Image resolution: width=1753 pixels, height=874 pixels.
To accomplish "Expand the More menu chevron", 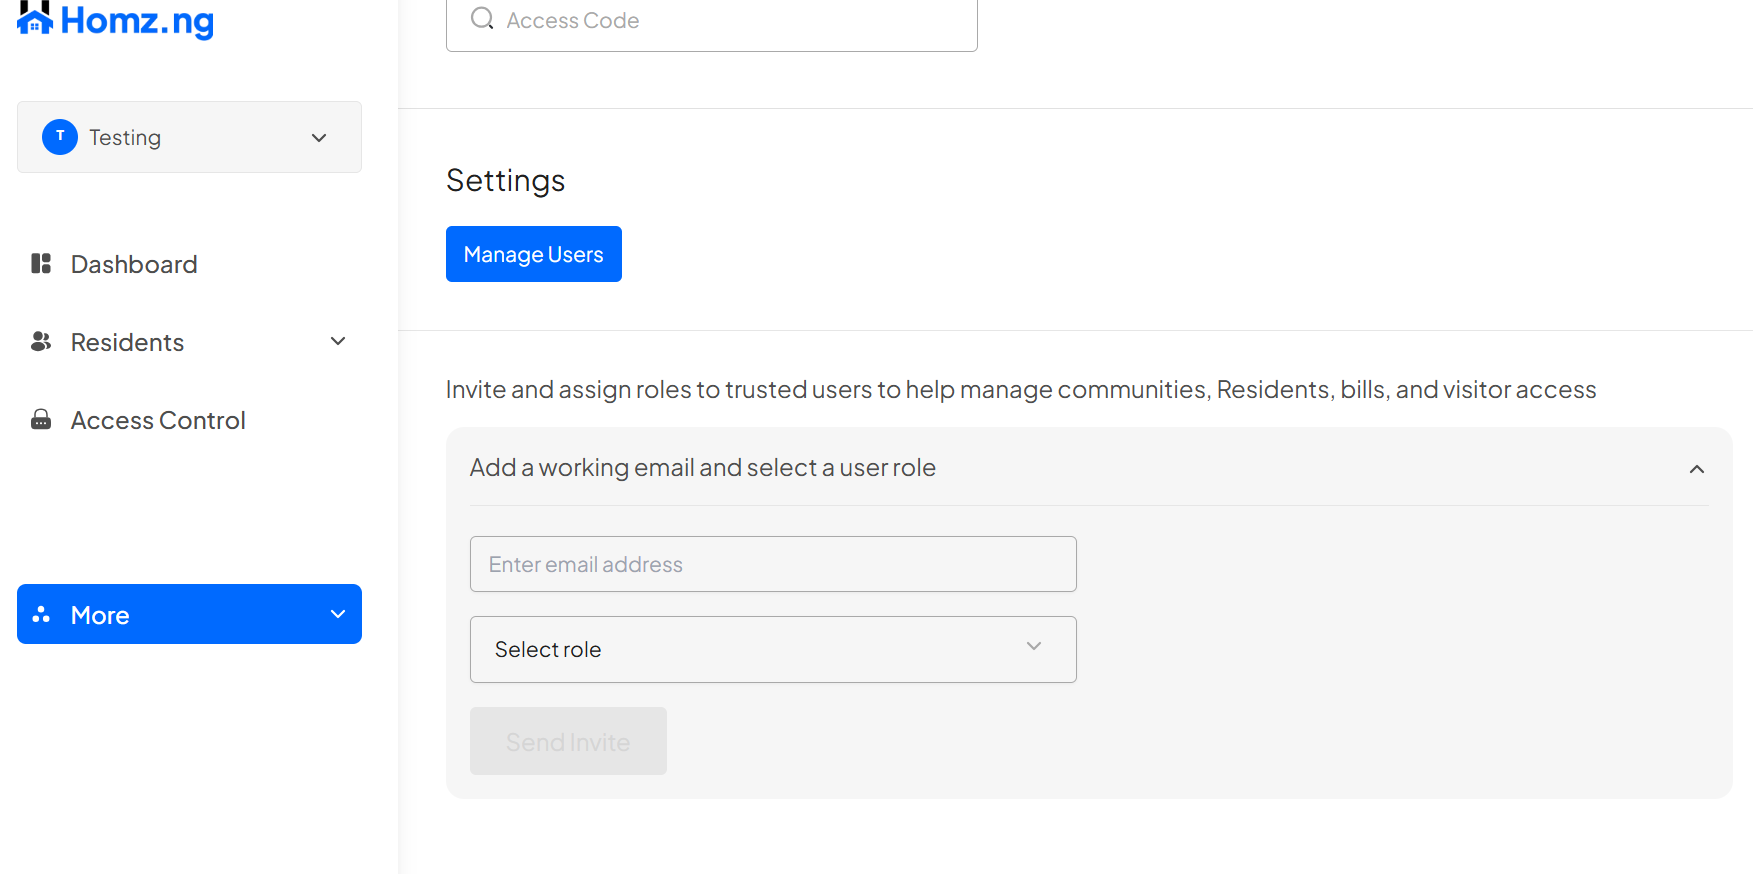I will click(x=338, y=614).
